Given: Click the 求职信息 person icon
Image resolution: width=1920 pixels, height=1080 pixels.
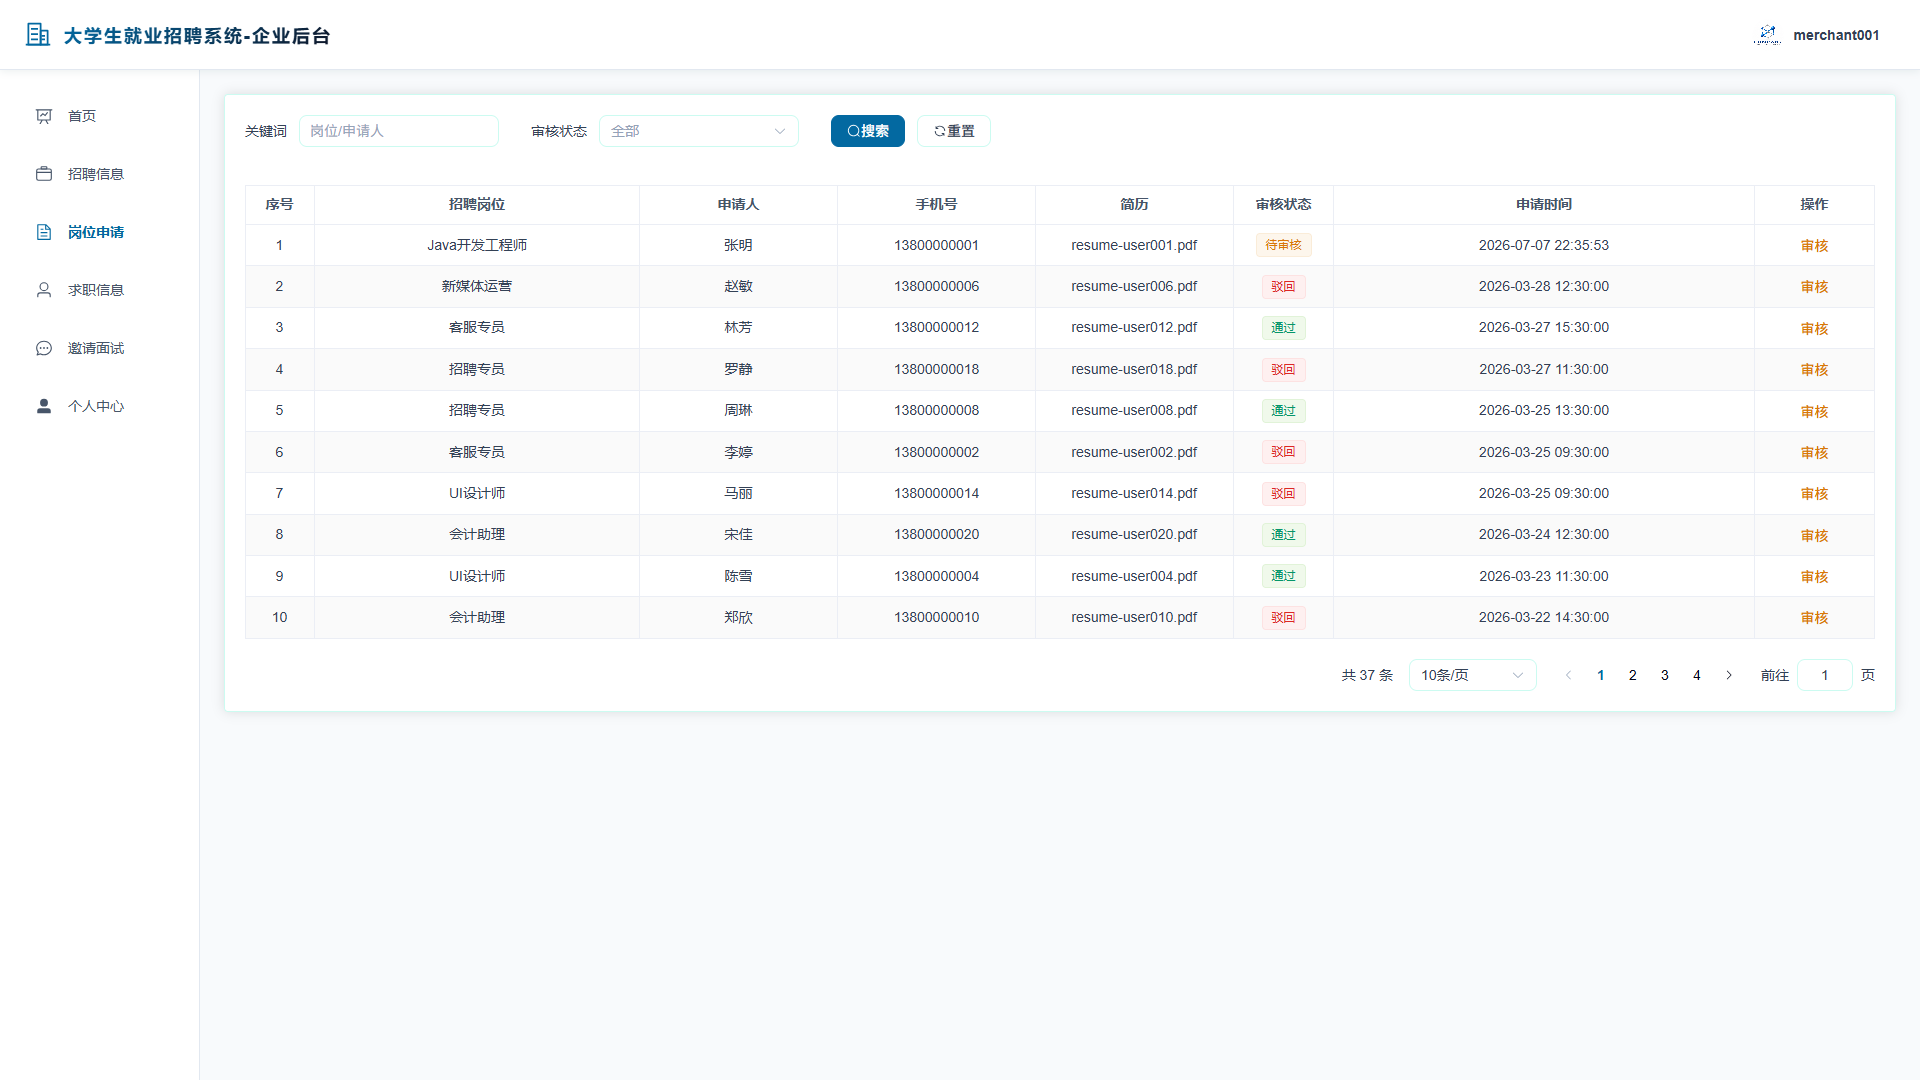Looking at the screenshot, I should (44, 290).
